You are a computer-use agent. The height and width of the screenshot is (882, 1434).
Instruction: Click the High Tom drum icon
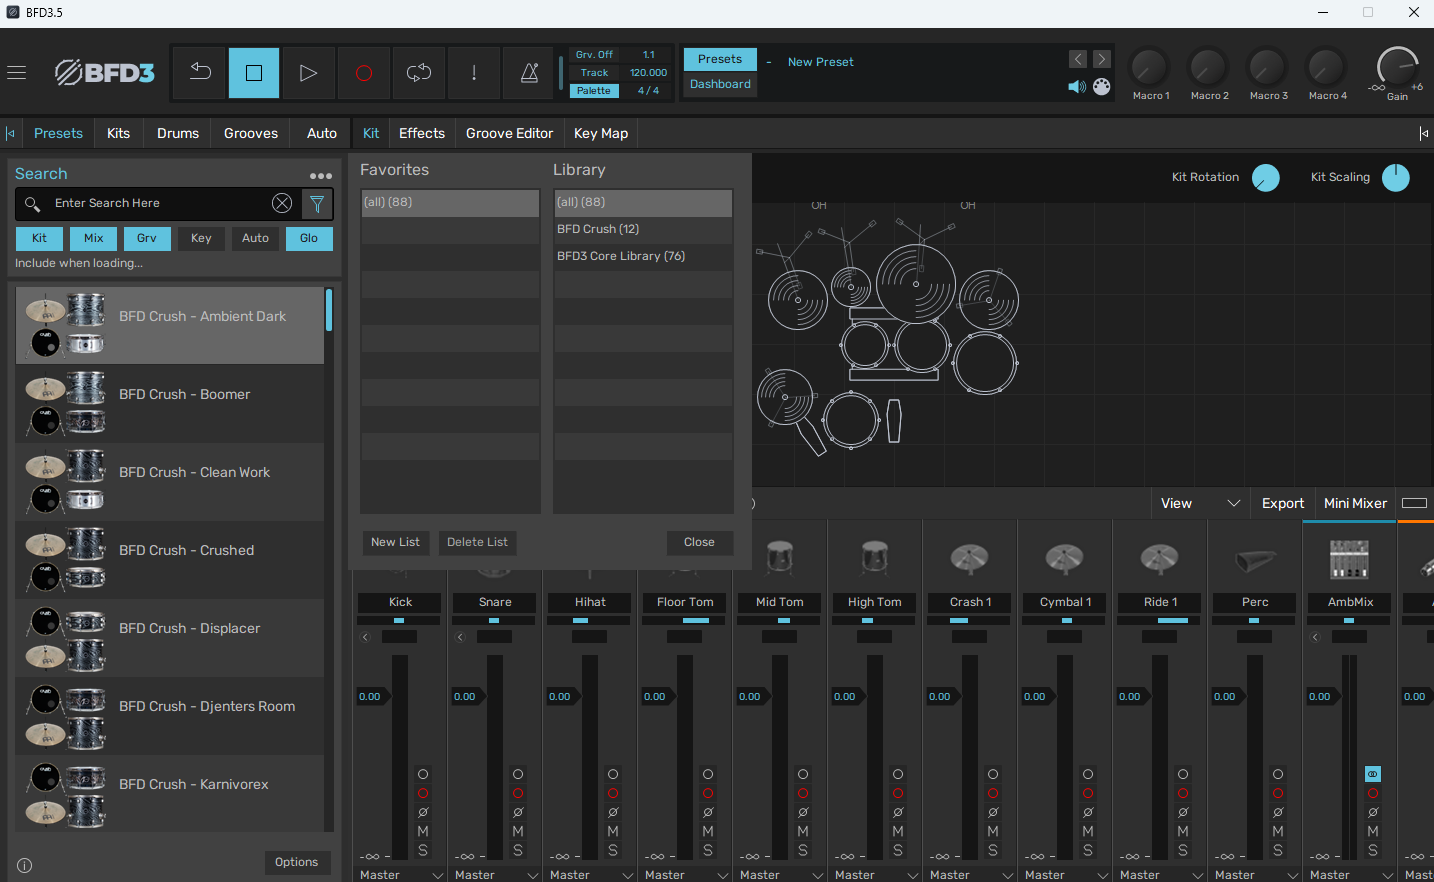click(875, 558)
